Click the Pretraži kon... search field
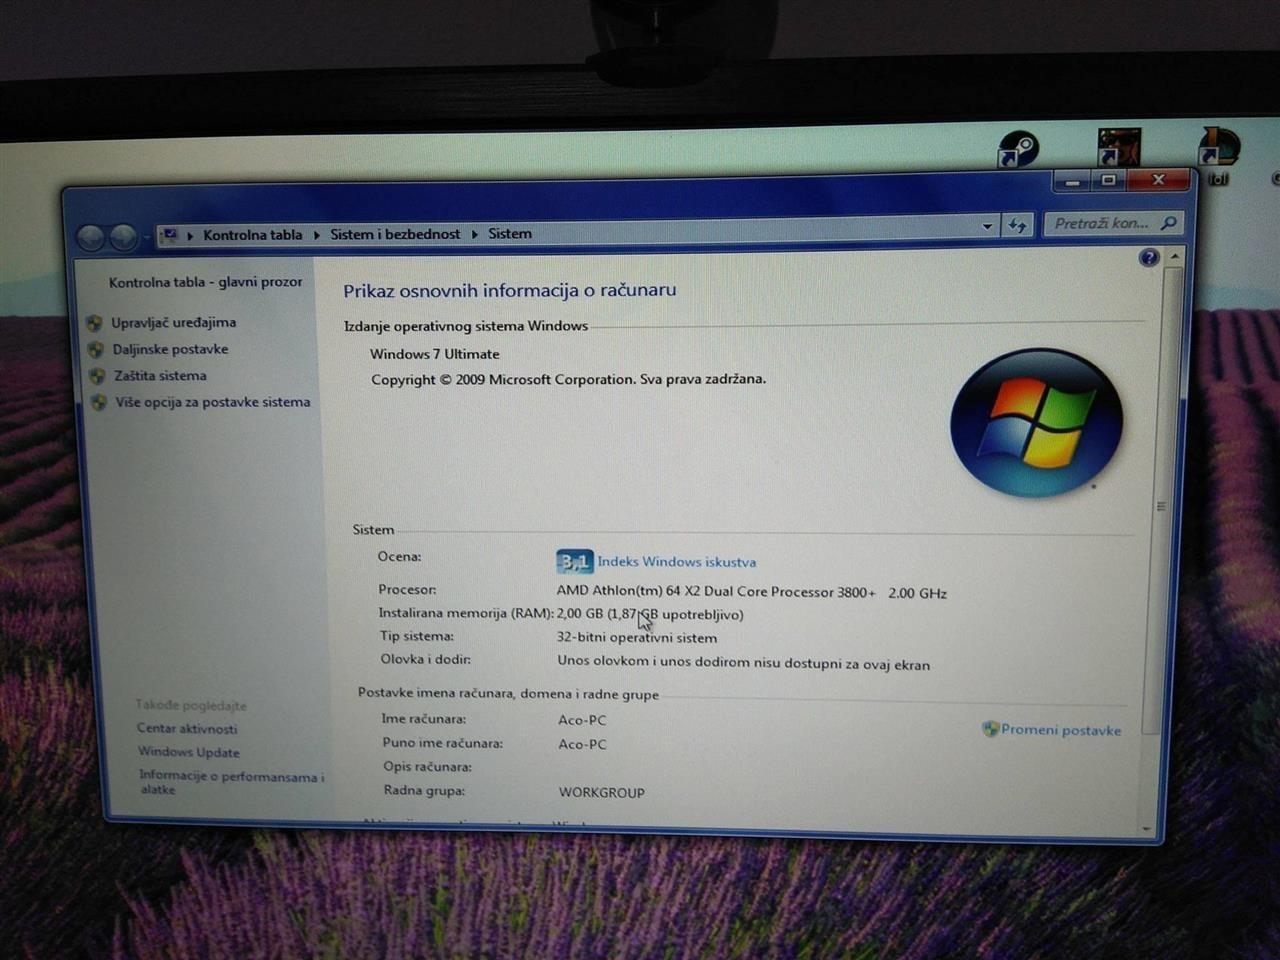 tap(1101, 223)
